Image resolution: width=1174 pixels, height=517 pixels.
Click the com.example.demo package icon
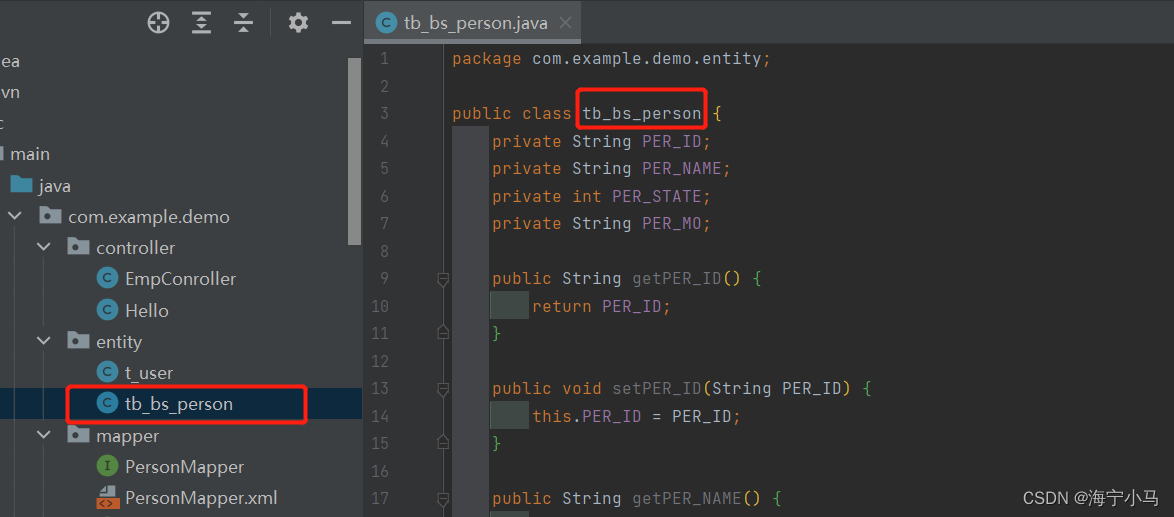tap(50, 216)
